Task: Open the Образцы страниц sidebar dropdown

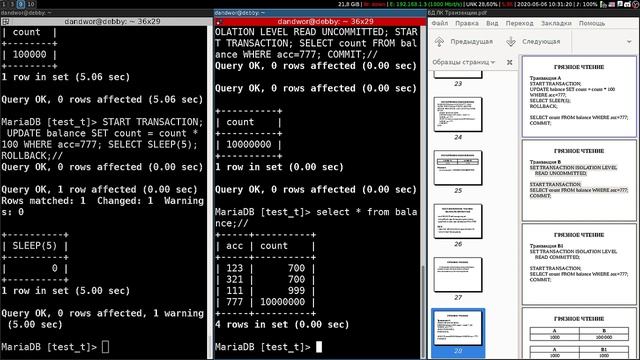Action: click(464, 62)
